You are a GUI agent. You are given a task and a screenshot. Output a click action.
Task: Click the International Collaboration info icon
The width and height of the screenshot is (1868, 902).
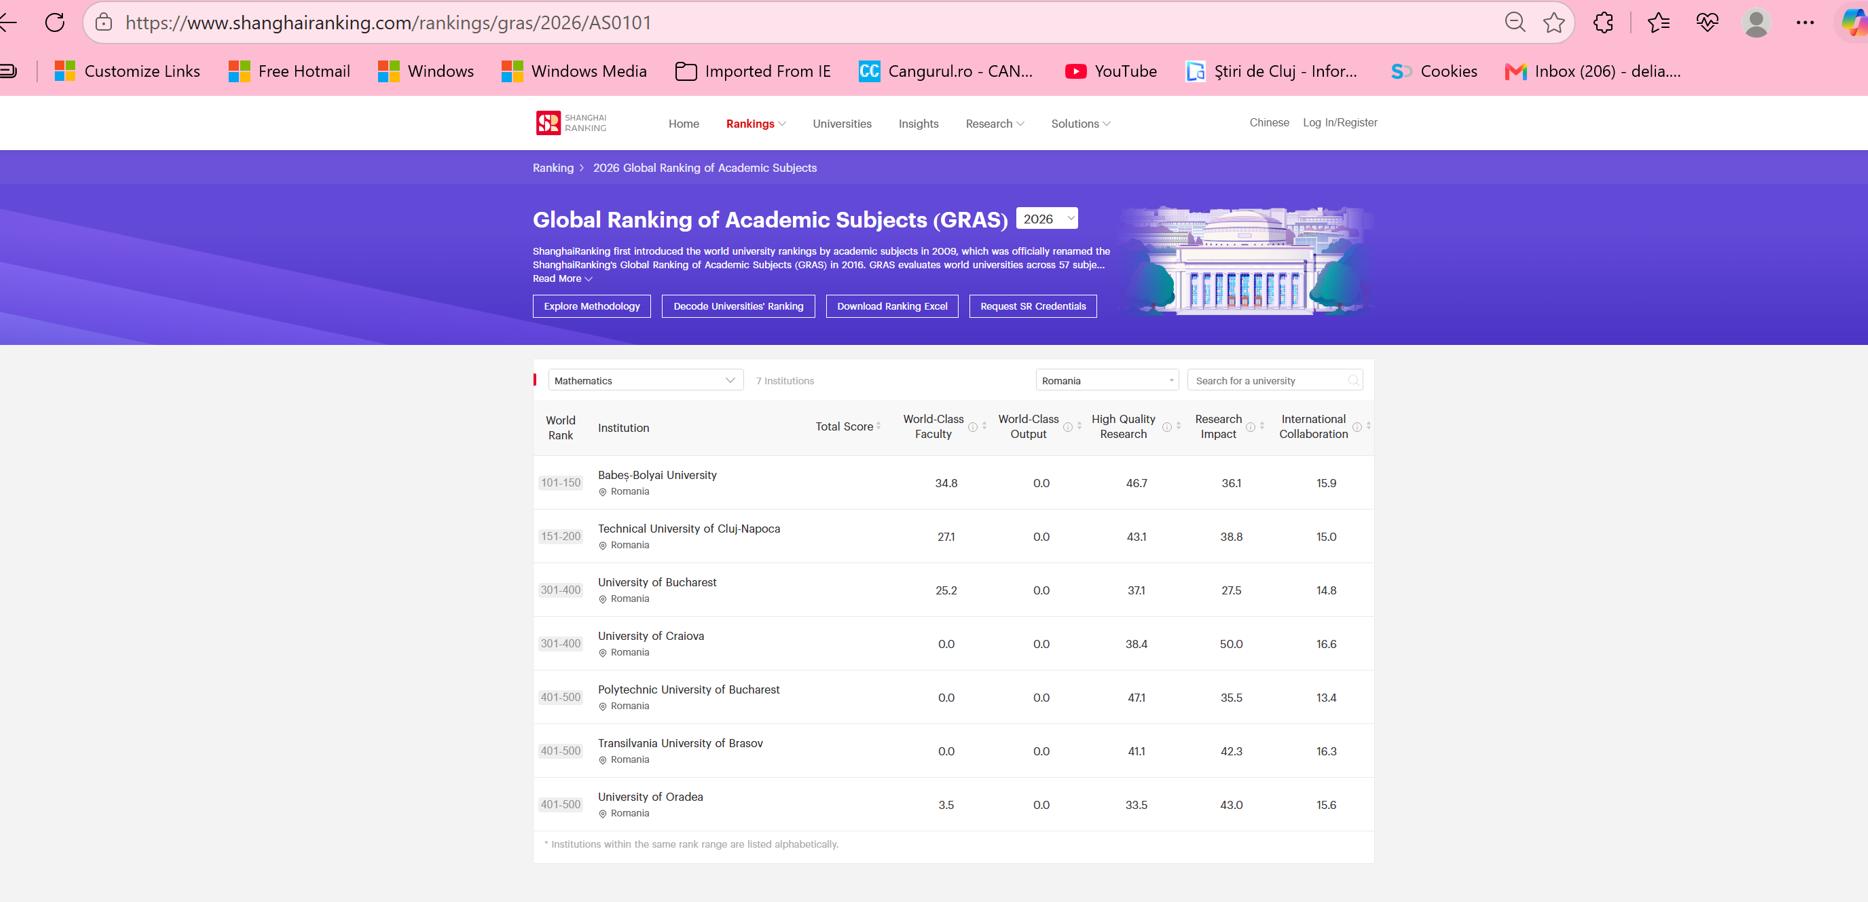[1357, 427]
